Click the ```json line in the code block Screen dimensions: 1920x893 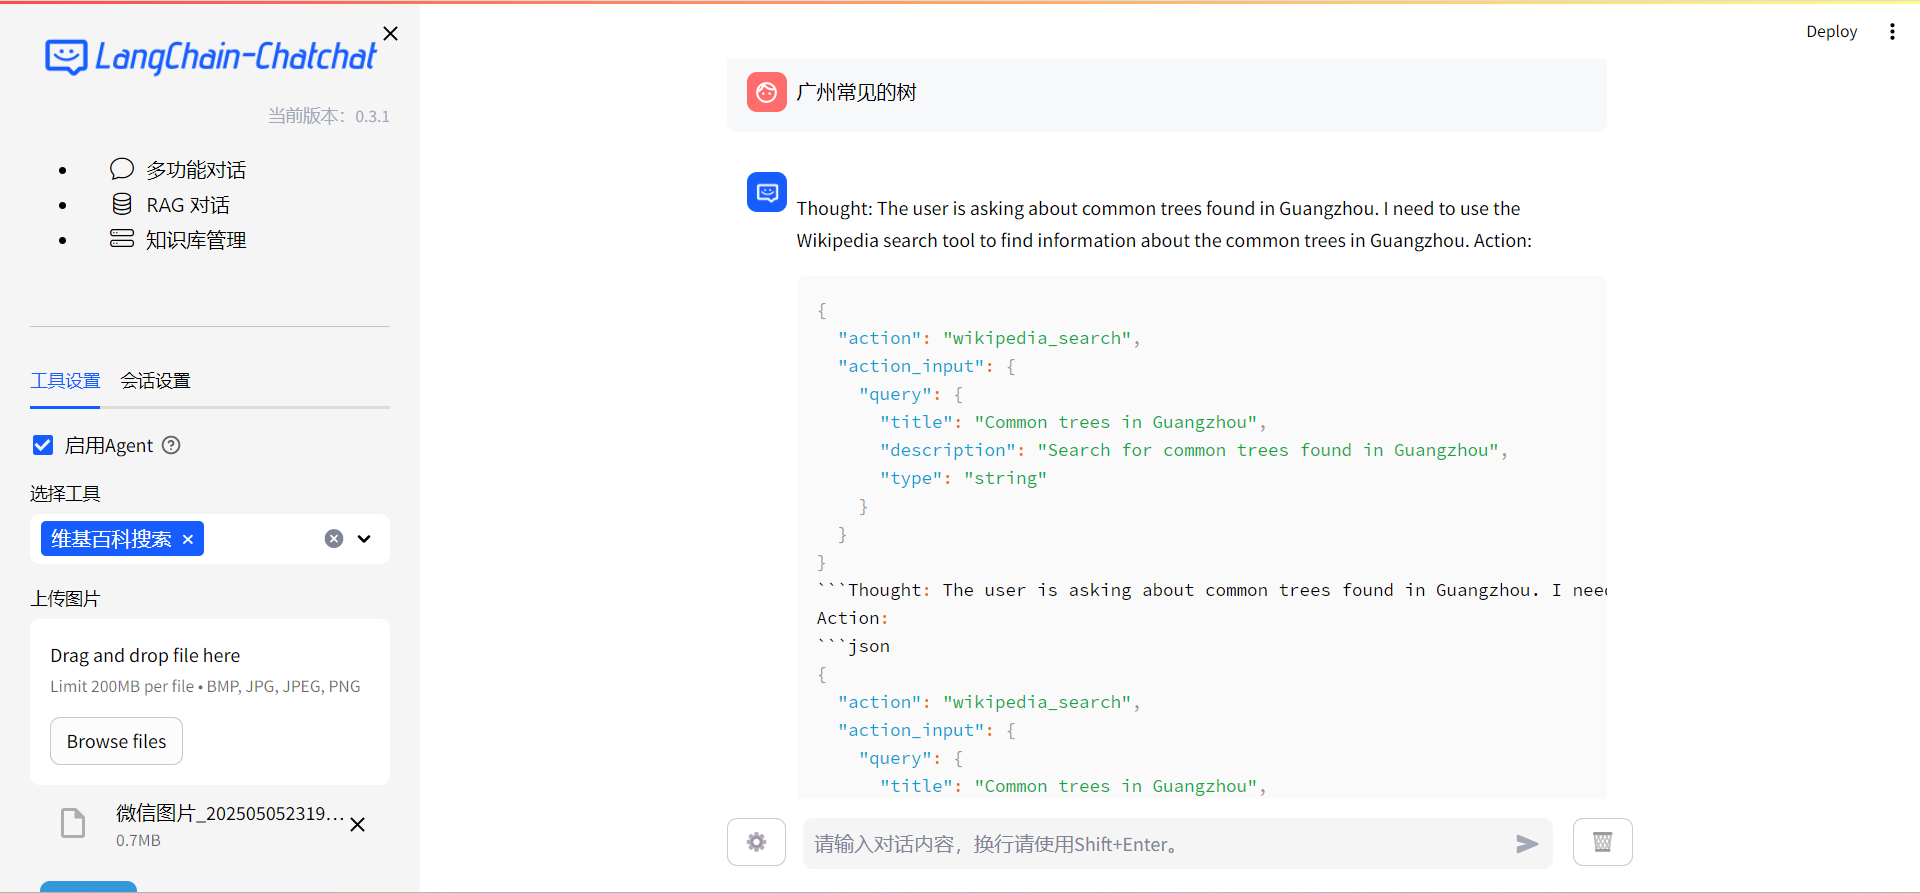point(853,646)
